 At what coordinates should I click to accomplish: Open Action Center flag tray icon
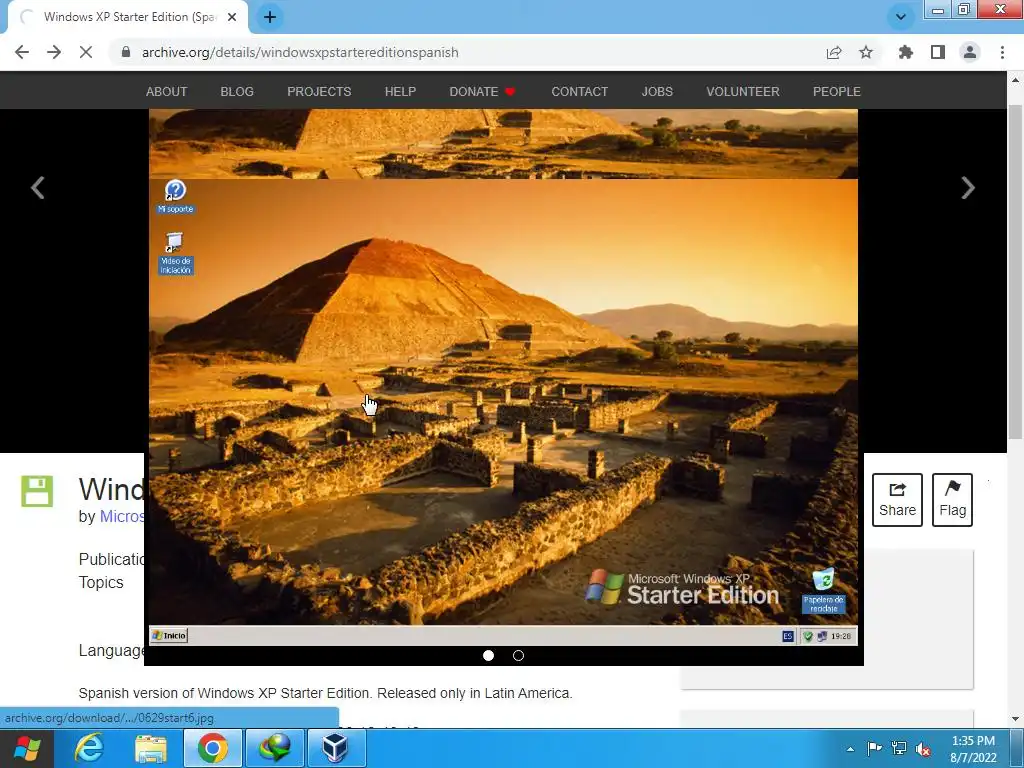[x=874, y=749]
